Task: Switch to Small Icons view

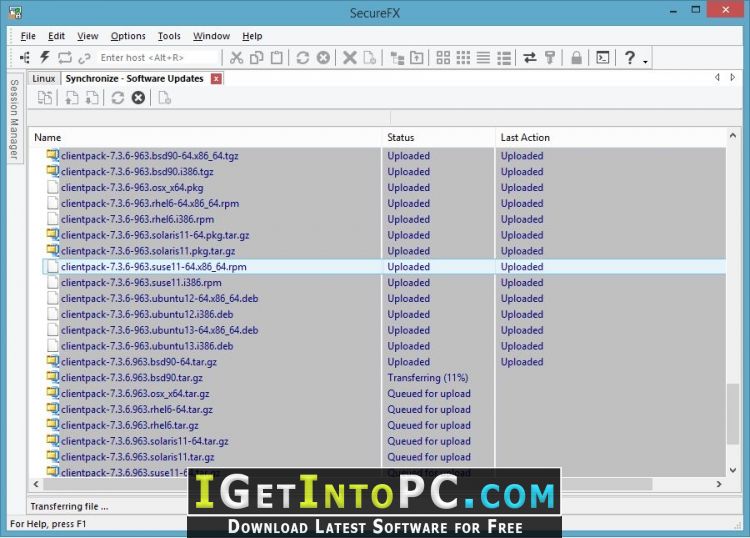Action: click(463, 58)
